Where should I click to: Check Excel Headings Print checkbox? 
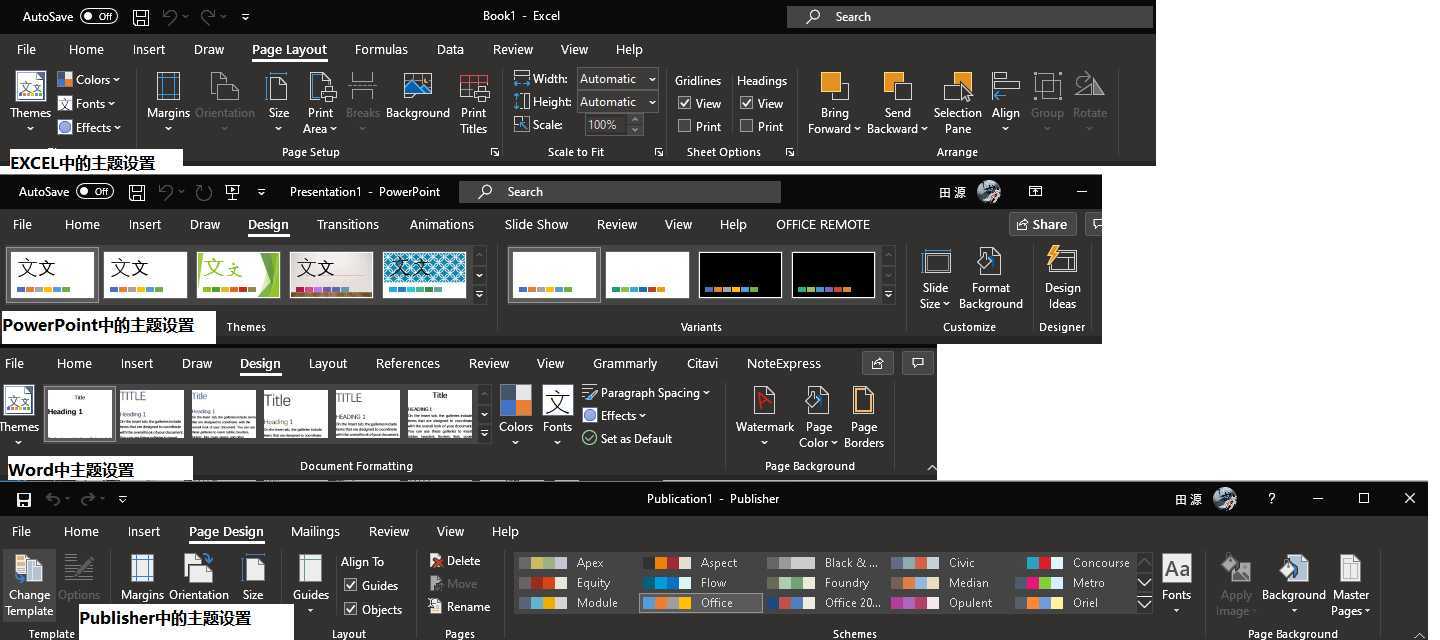(747, 126)
